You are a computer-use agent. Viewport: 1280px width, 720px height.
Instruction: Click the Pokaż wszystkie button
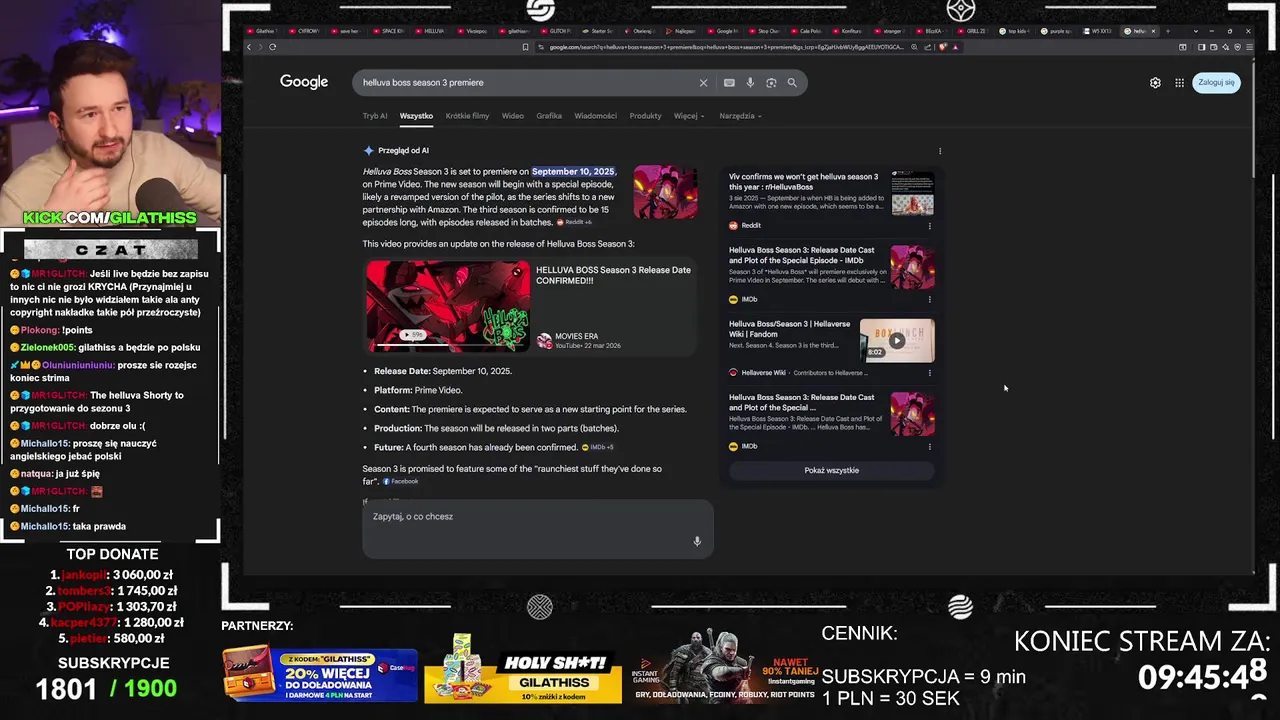pyautogui.click(x=832, y=470)
